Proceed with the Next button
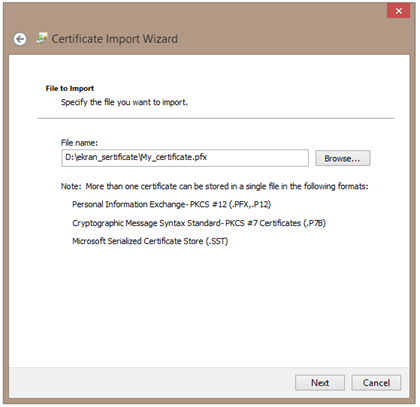This screenshot has width=420, height=407. (x=320, y=383)
